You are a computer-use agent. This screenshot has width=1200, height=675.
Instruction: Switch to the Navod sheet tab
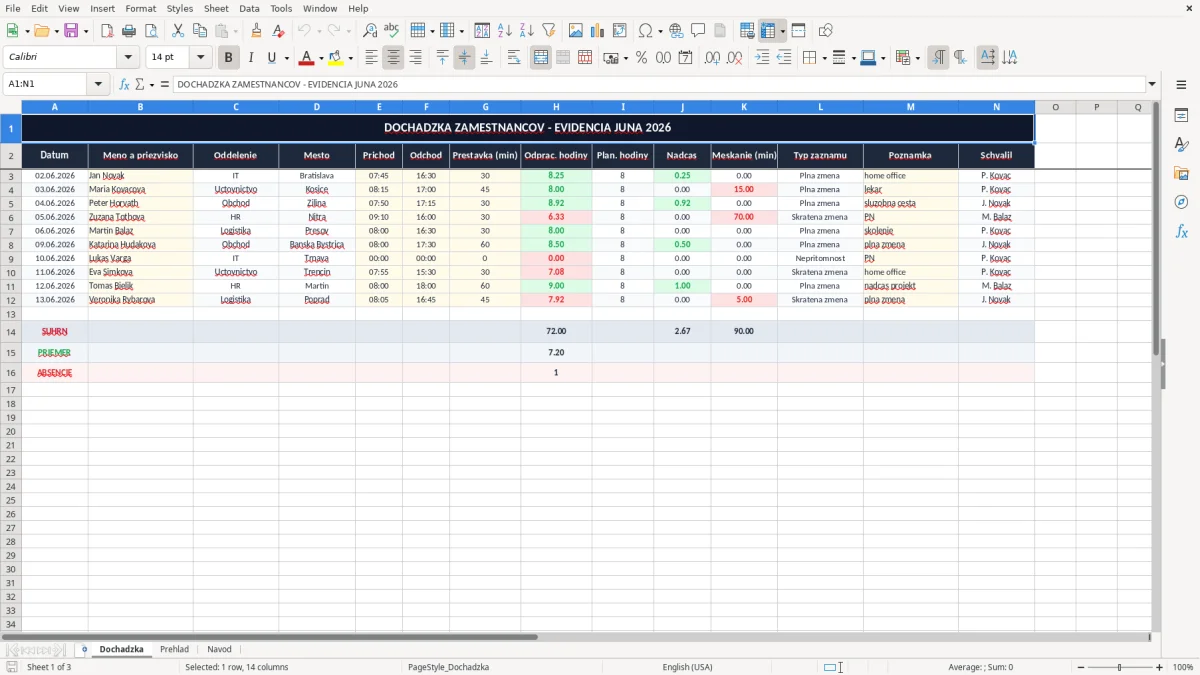coord(219,649)
